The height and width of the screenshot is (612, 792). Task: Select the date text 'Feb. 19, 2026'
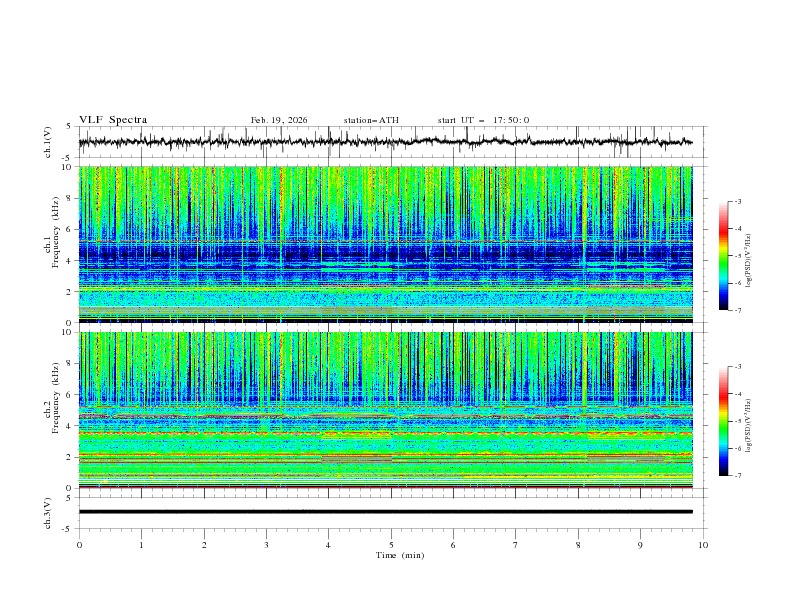279,120
